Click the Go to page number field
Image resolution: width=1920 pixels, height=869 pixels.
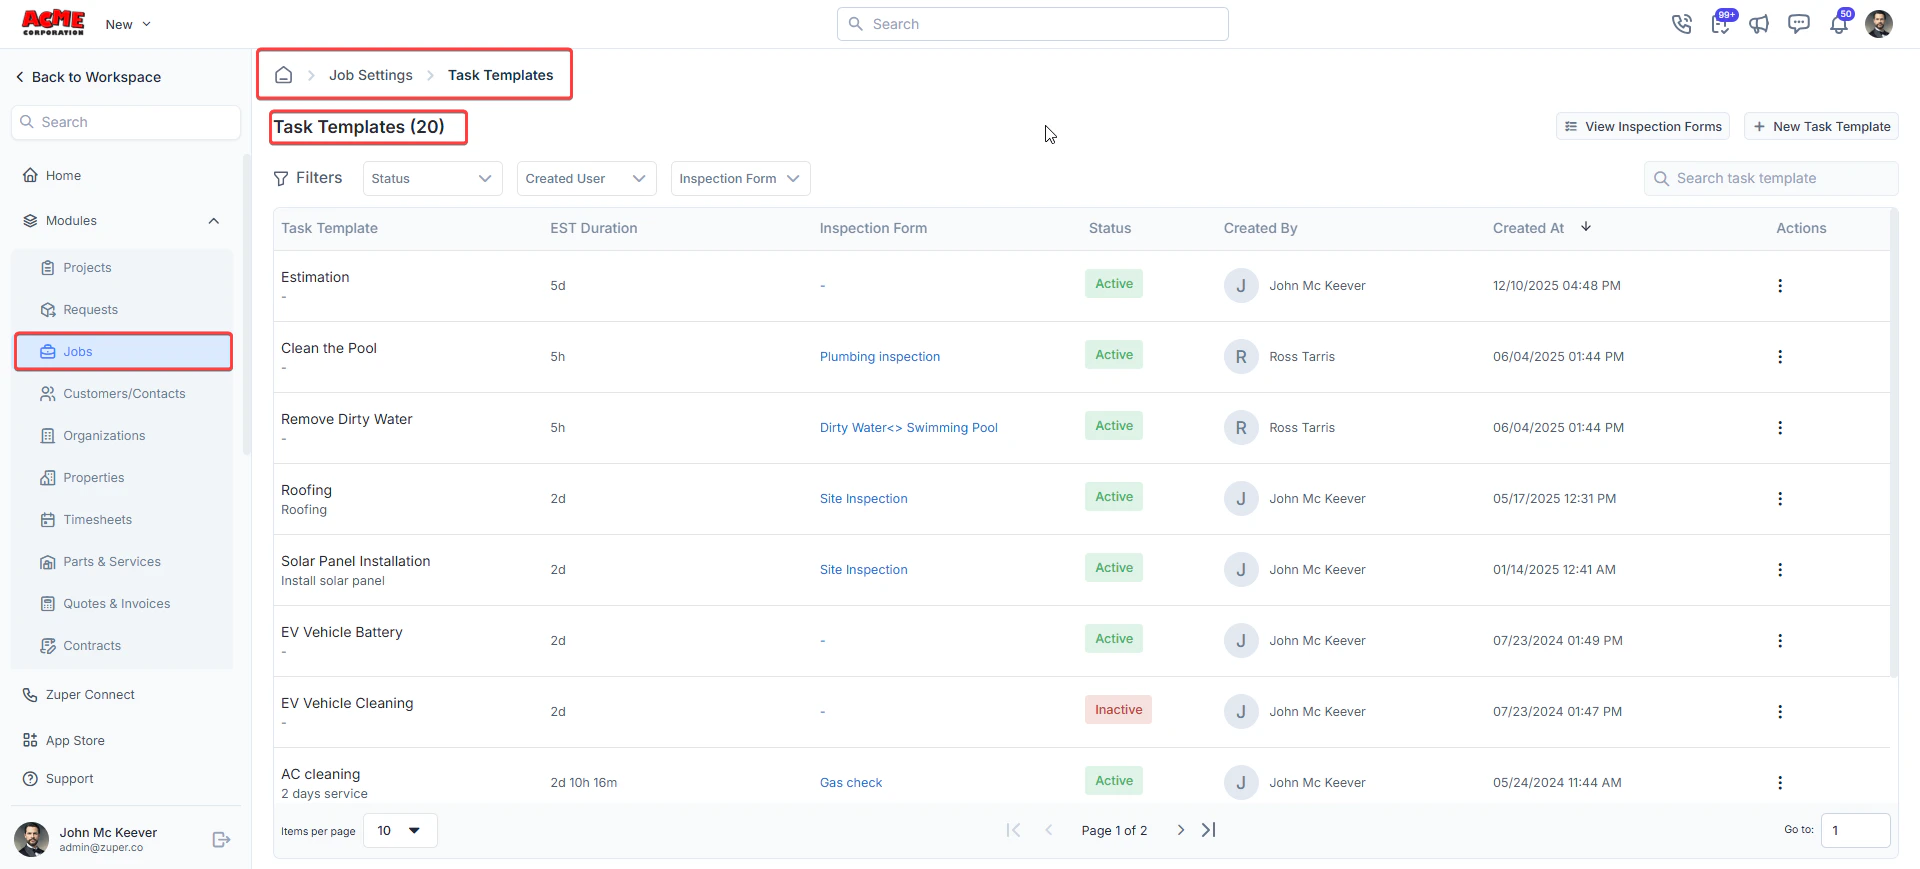1855,831
